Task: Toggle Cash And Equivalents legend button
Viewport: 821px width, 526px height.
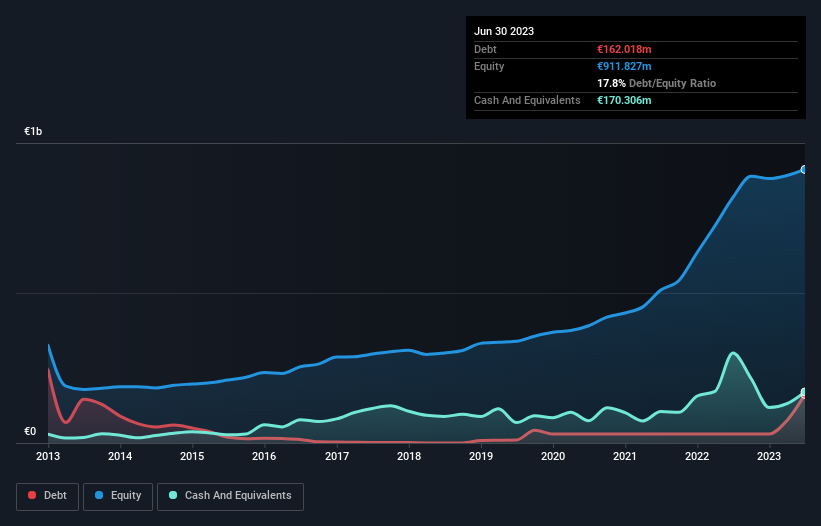Action: tap(230, 496)
